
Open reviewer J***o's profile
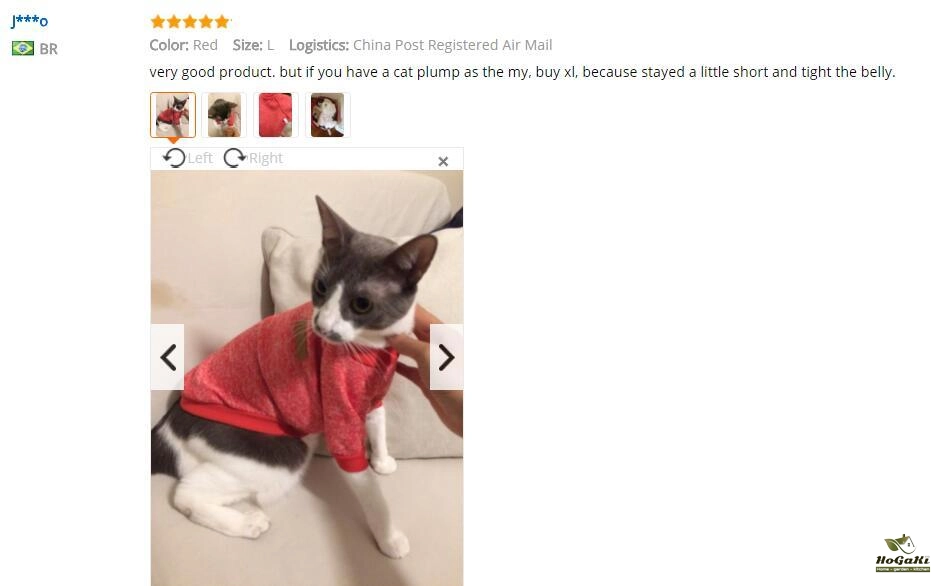click(30, 21)
